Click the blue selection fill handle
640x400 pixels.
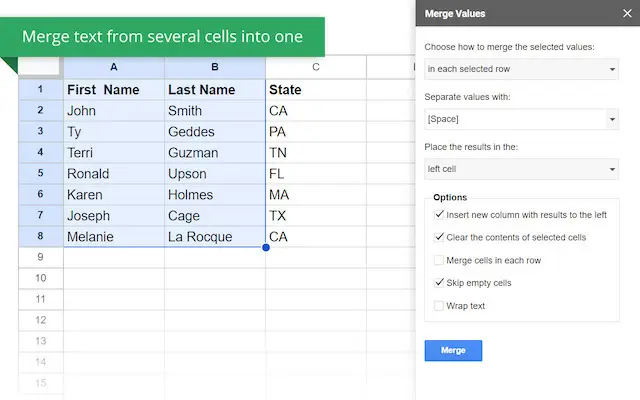pos(266,247)
